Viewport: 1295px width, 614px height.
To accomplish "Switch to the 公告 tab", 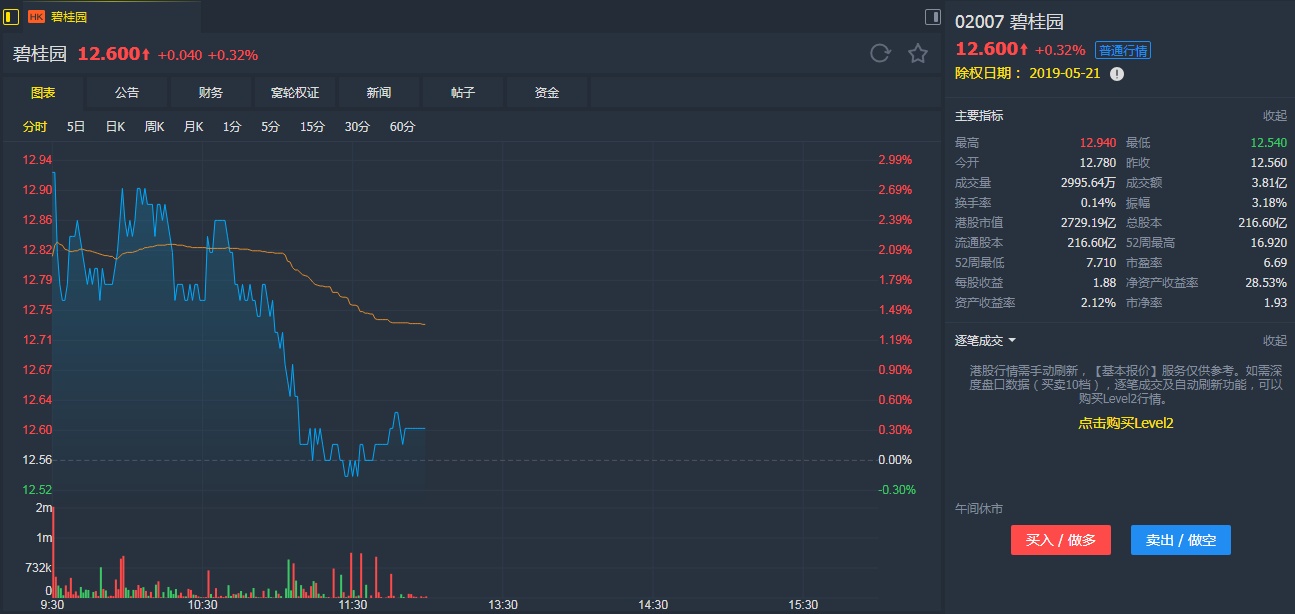I will click(x=127, y=93).
